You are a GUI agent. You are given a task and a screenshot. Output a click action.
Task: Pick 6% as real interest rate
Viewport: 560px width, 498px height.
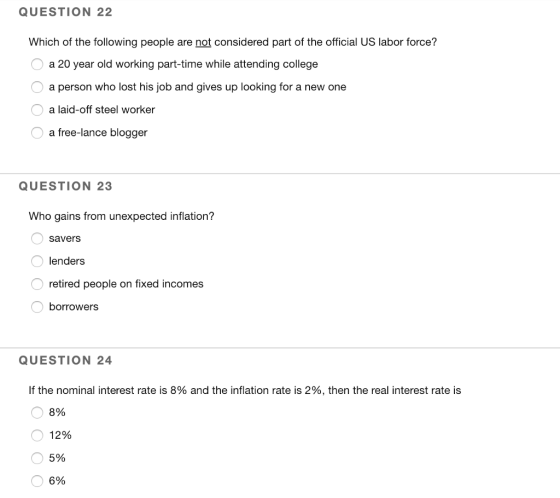37,481
